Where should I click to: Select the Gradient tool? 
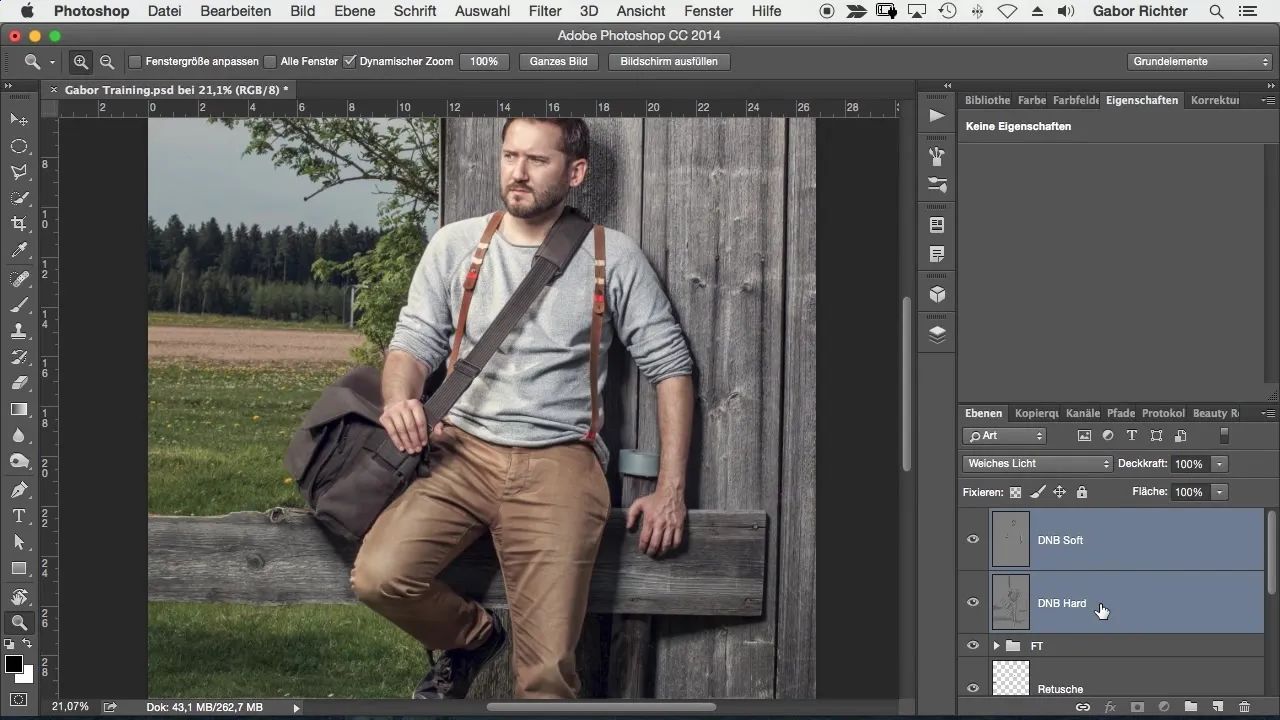click(x=19, y=409)
